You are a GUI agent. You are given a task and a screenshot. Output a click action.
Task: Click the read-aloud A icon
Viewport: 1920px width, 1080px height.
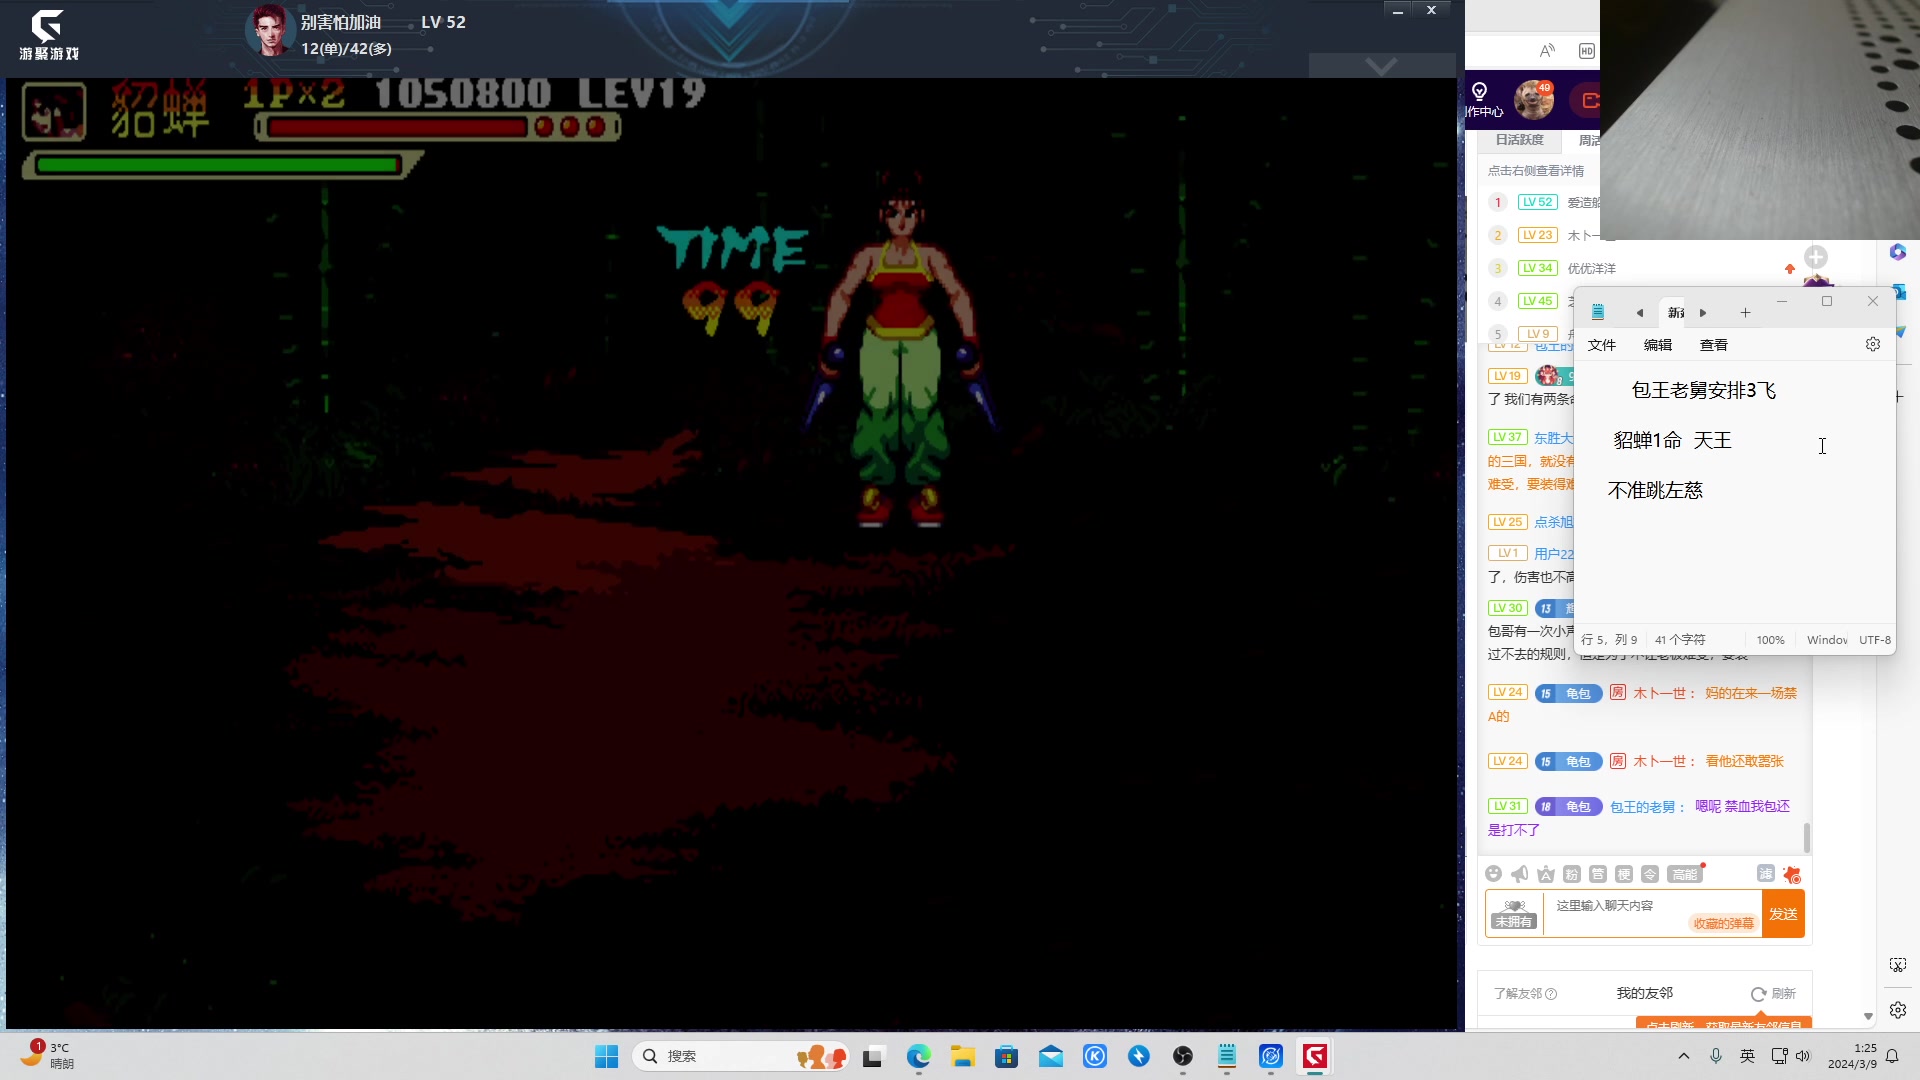click(1547, 51)
